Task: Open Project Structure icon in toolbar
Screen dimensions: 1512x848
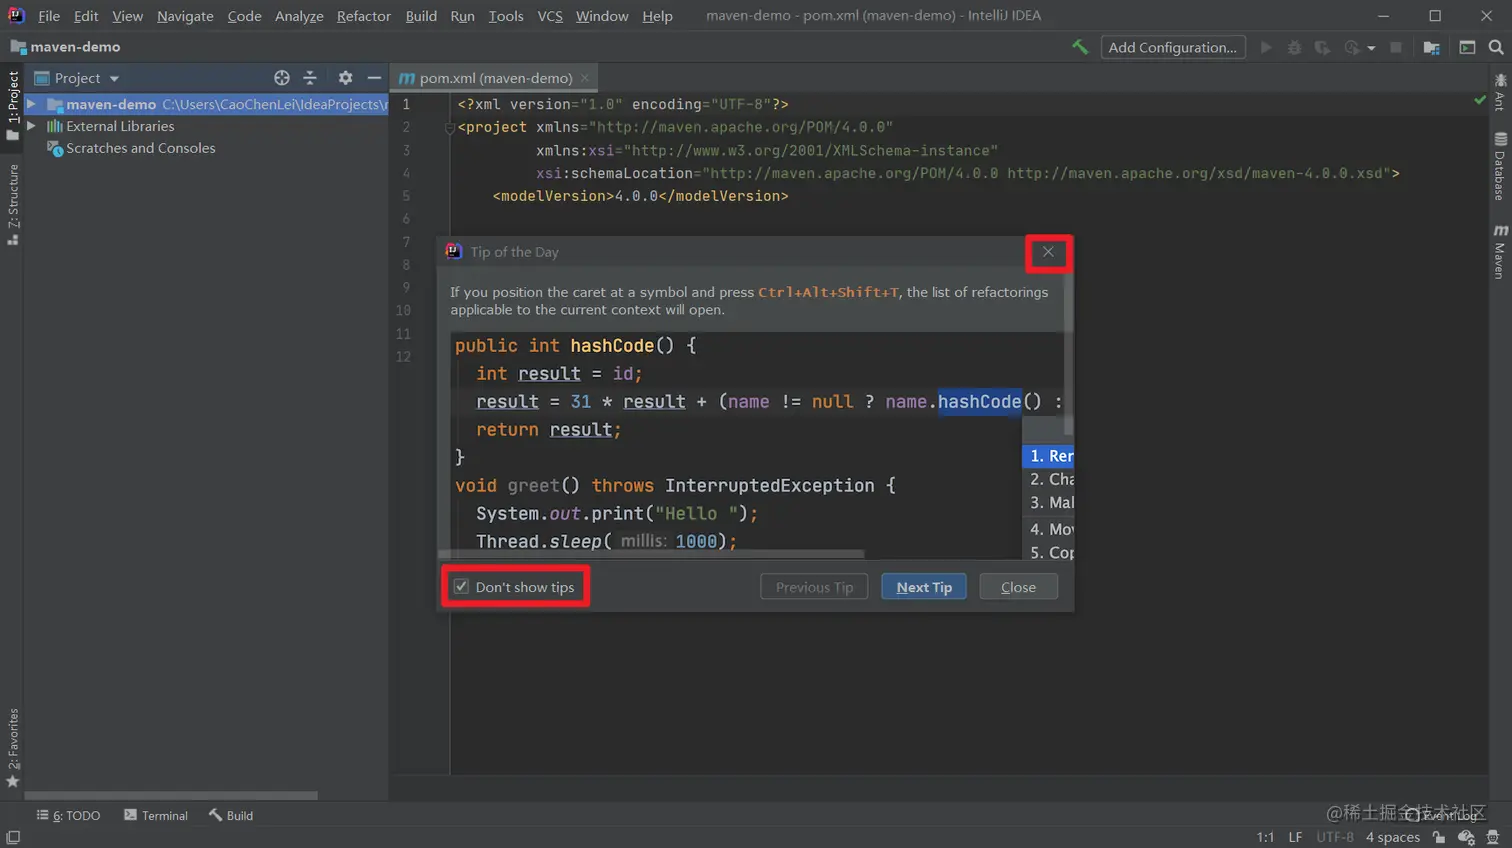Action: coord(1432,47)
